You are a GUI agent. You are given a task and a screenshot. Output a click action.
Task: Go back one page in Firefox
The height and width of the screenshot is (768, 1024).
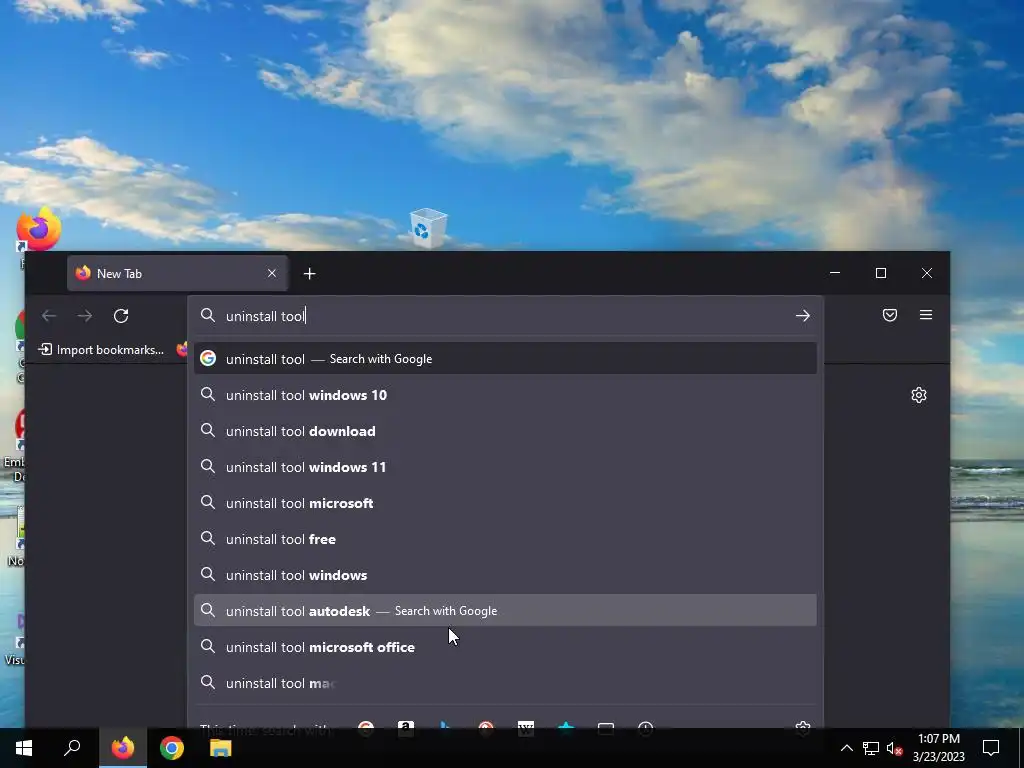[49, 316]
